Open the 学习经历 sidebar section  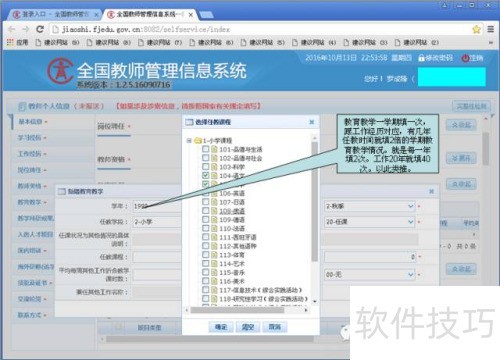tap(30, 138)
